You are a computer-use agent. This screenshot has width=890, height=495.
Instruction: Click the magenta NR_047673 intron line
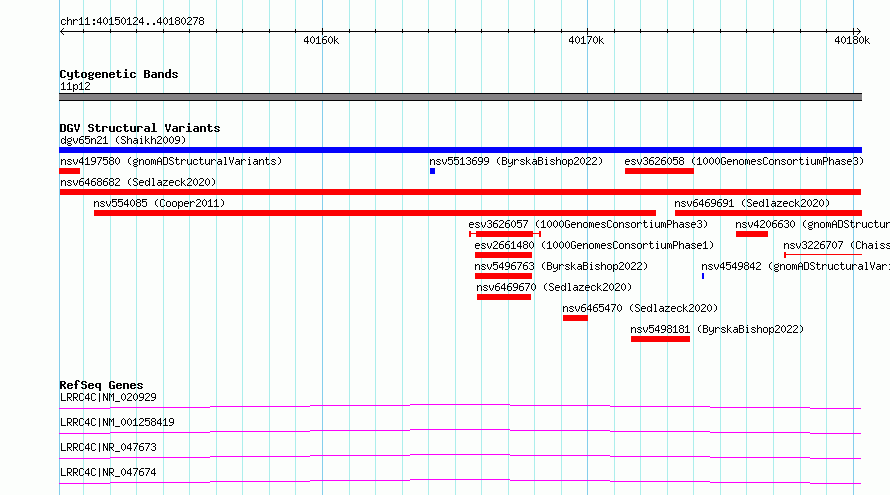pyautogui.click(x=460, y=456)
